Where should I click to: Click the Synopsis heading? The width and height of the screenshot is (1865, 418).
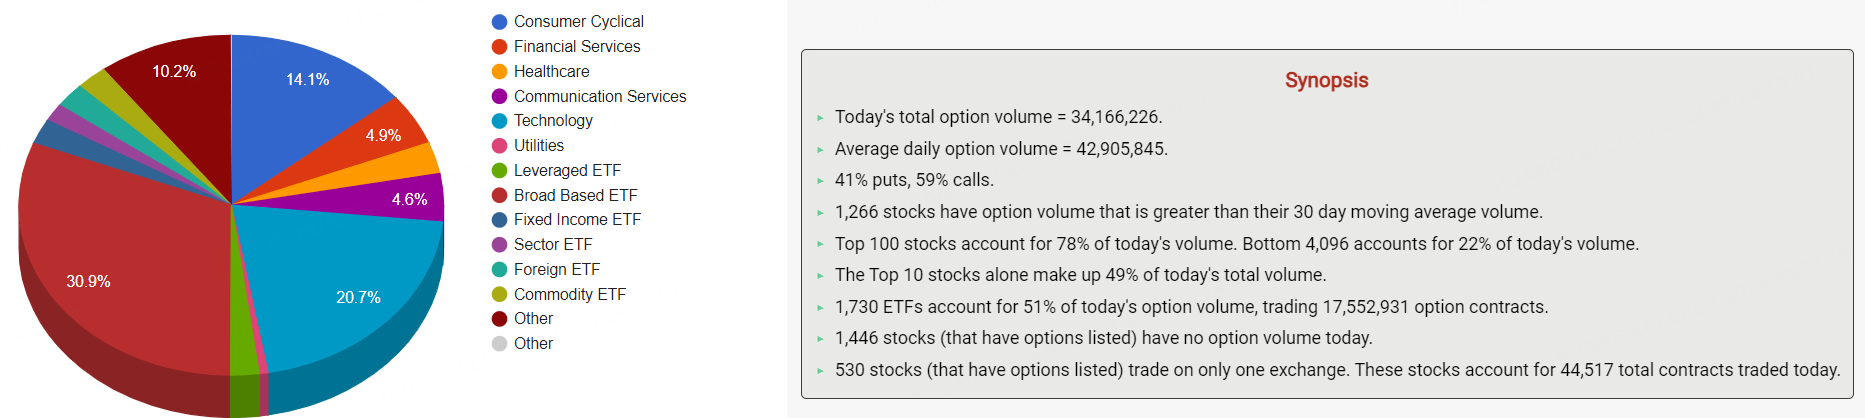tap(1326, 81)
